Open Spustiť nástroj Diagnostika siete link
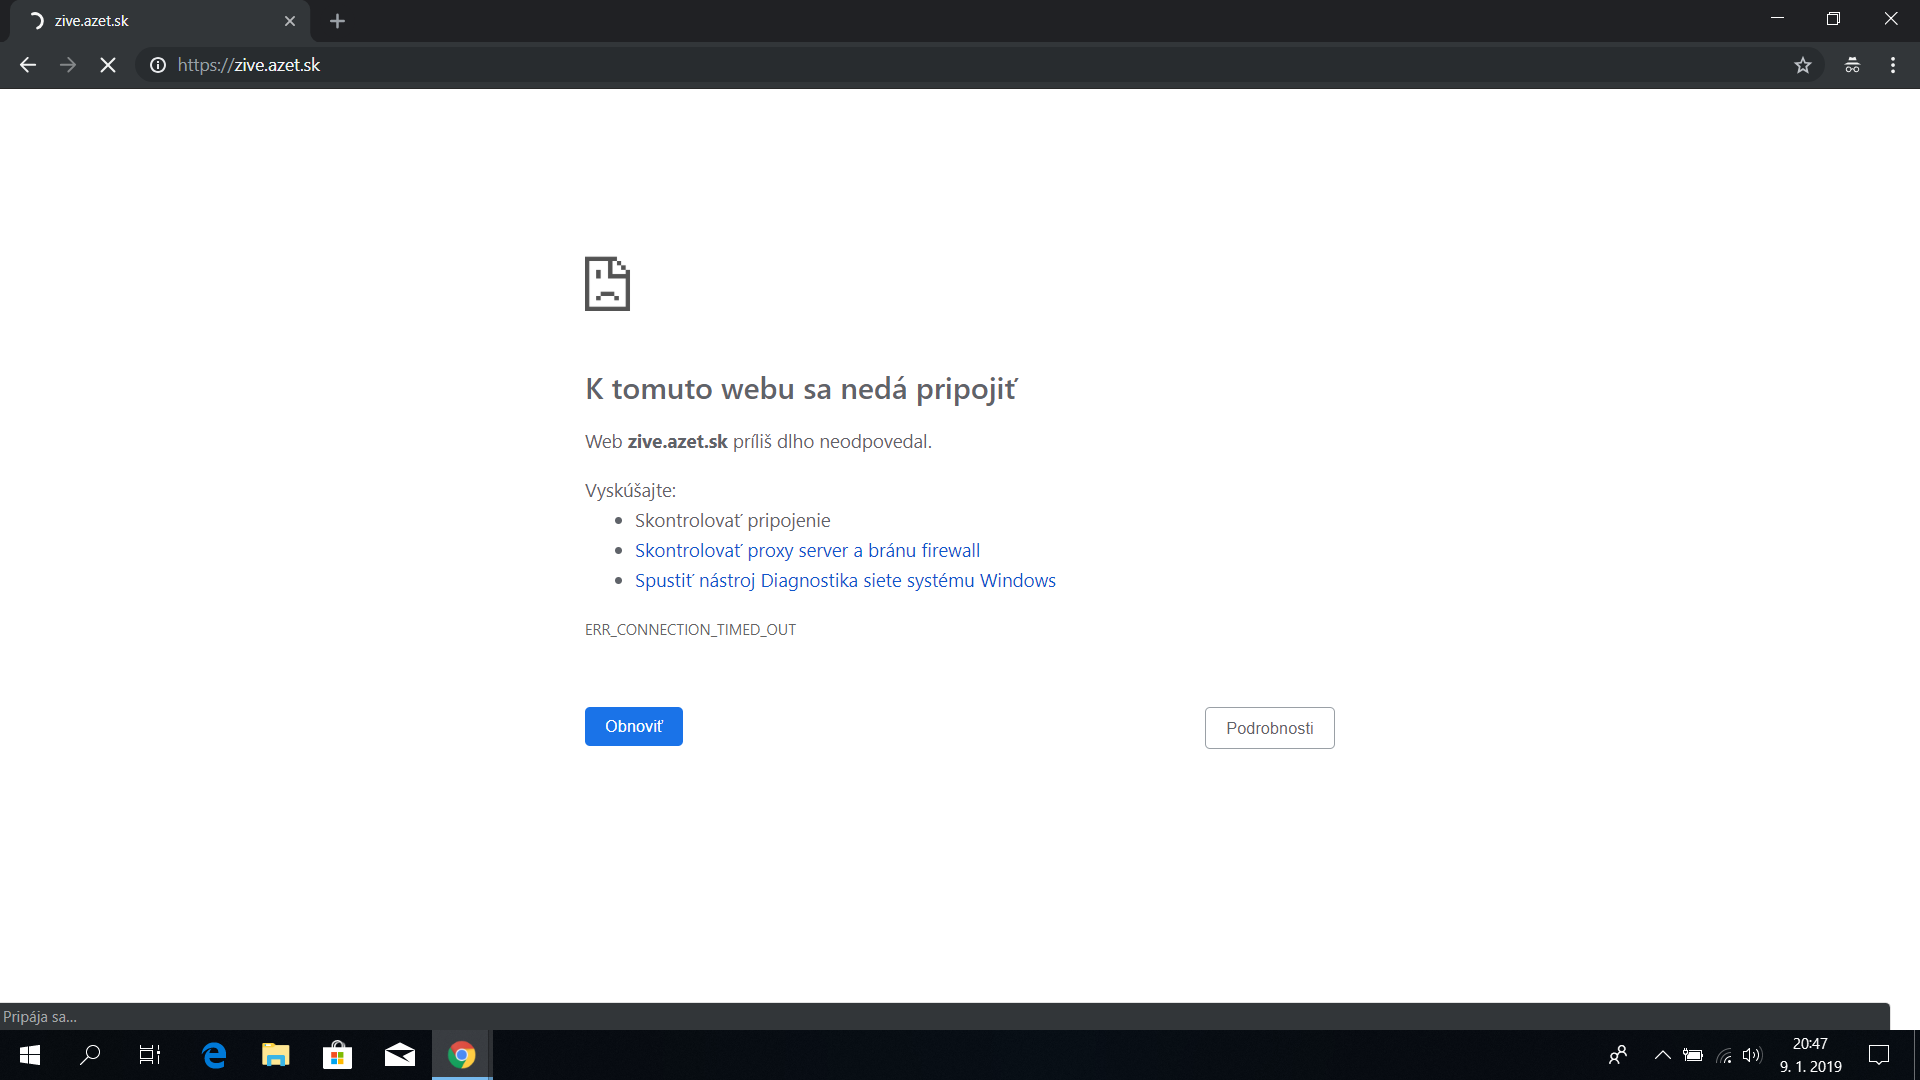Viewport: 1920px width, 1080px height. (x=845, y=580)
